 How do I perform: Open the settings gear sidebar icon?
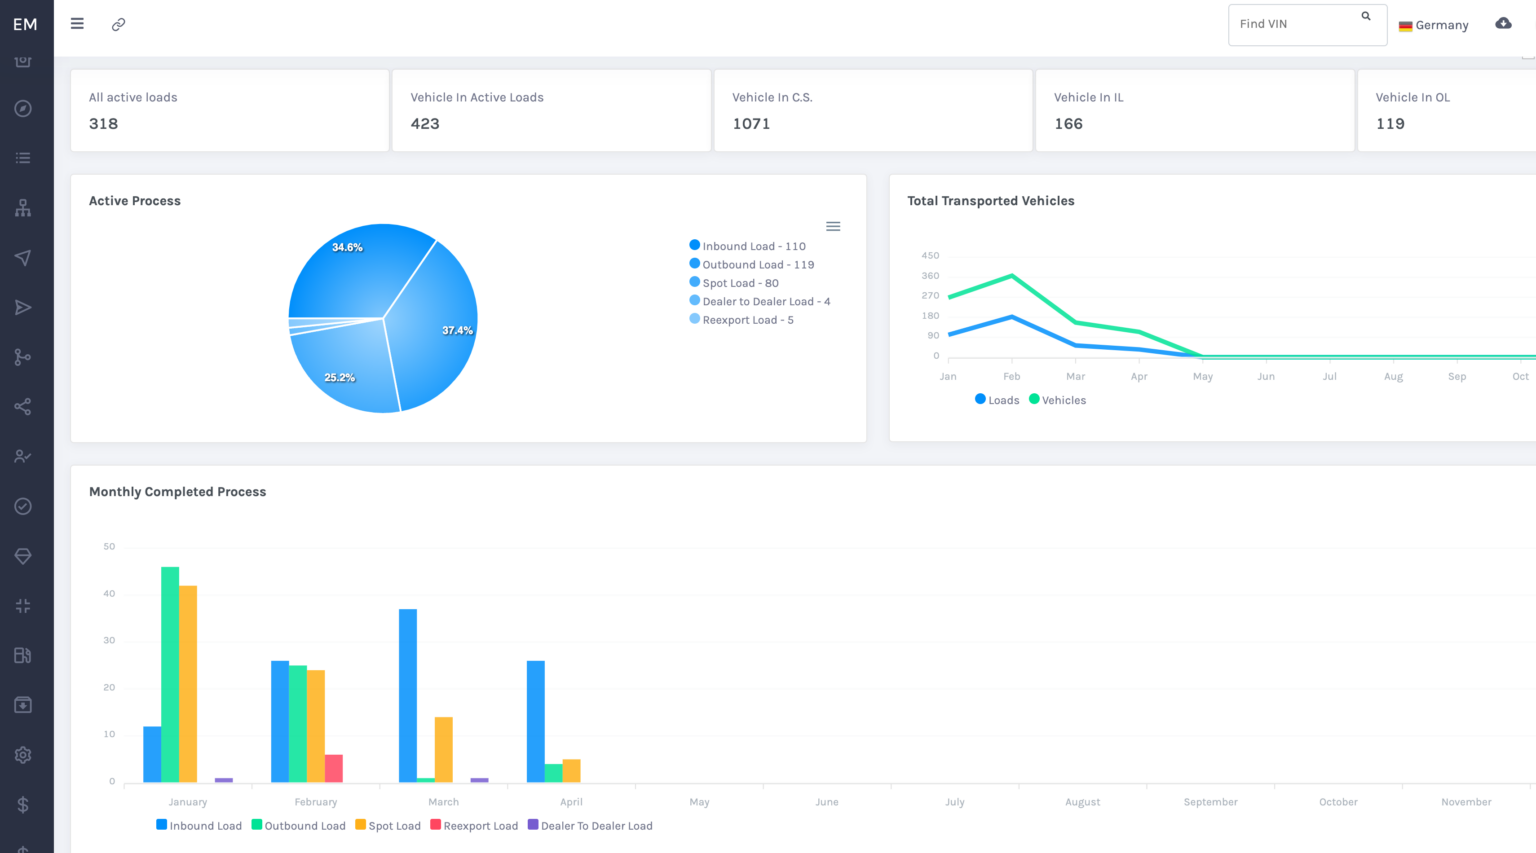(23, 755)
